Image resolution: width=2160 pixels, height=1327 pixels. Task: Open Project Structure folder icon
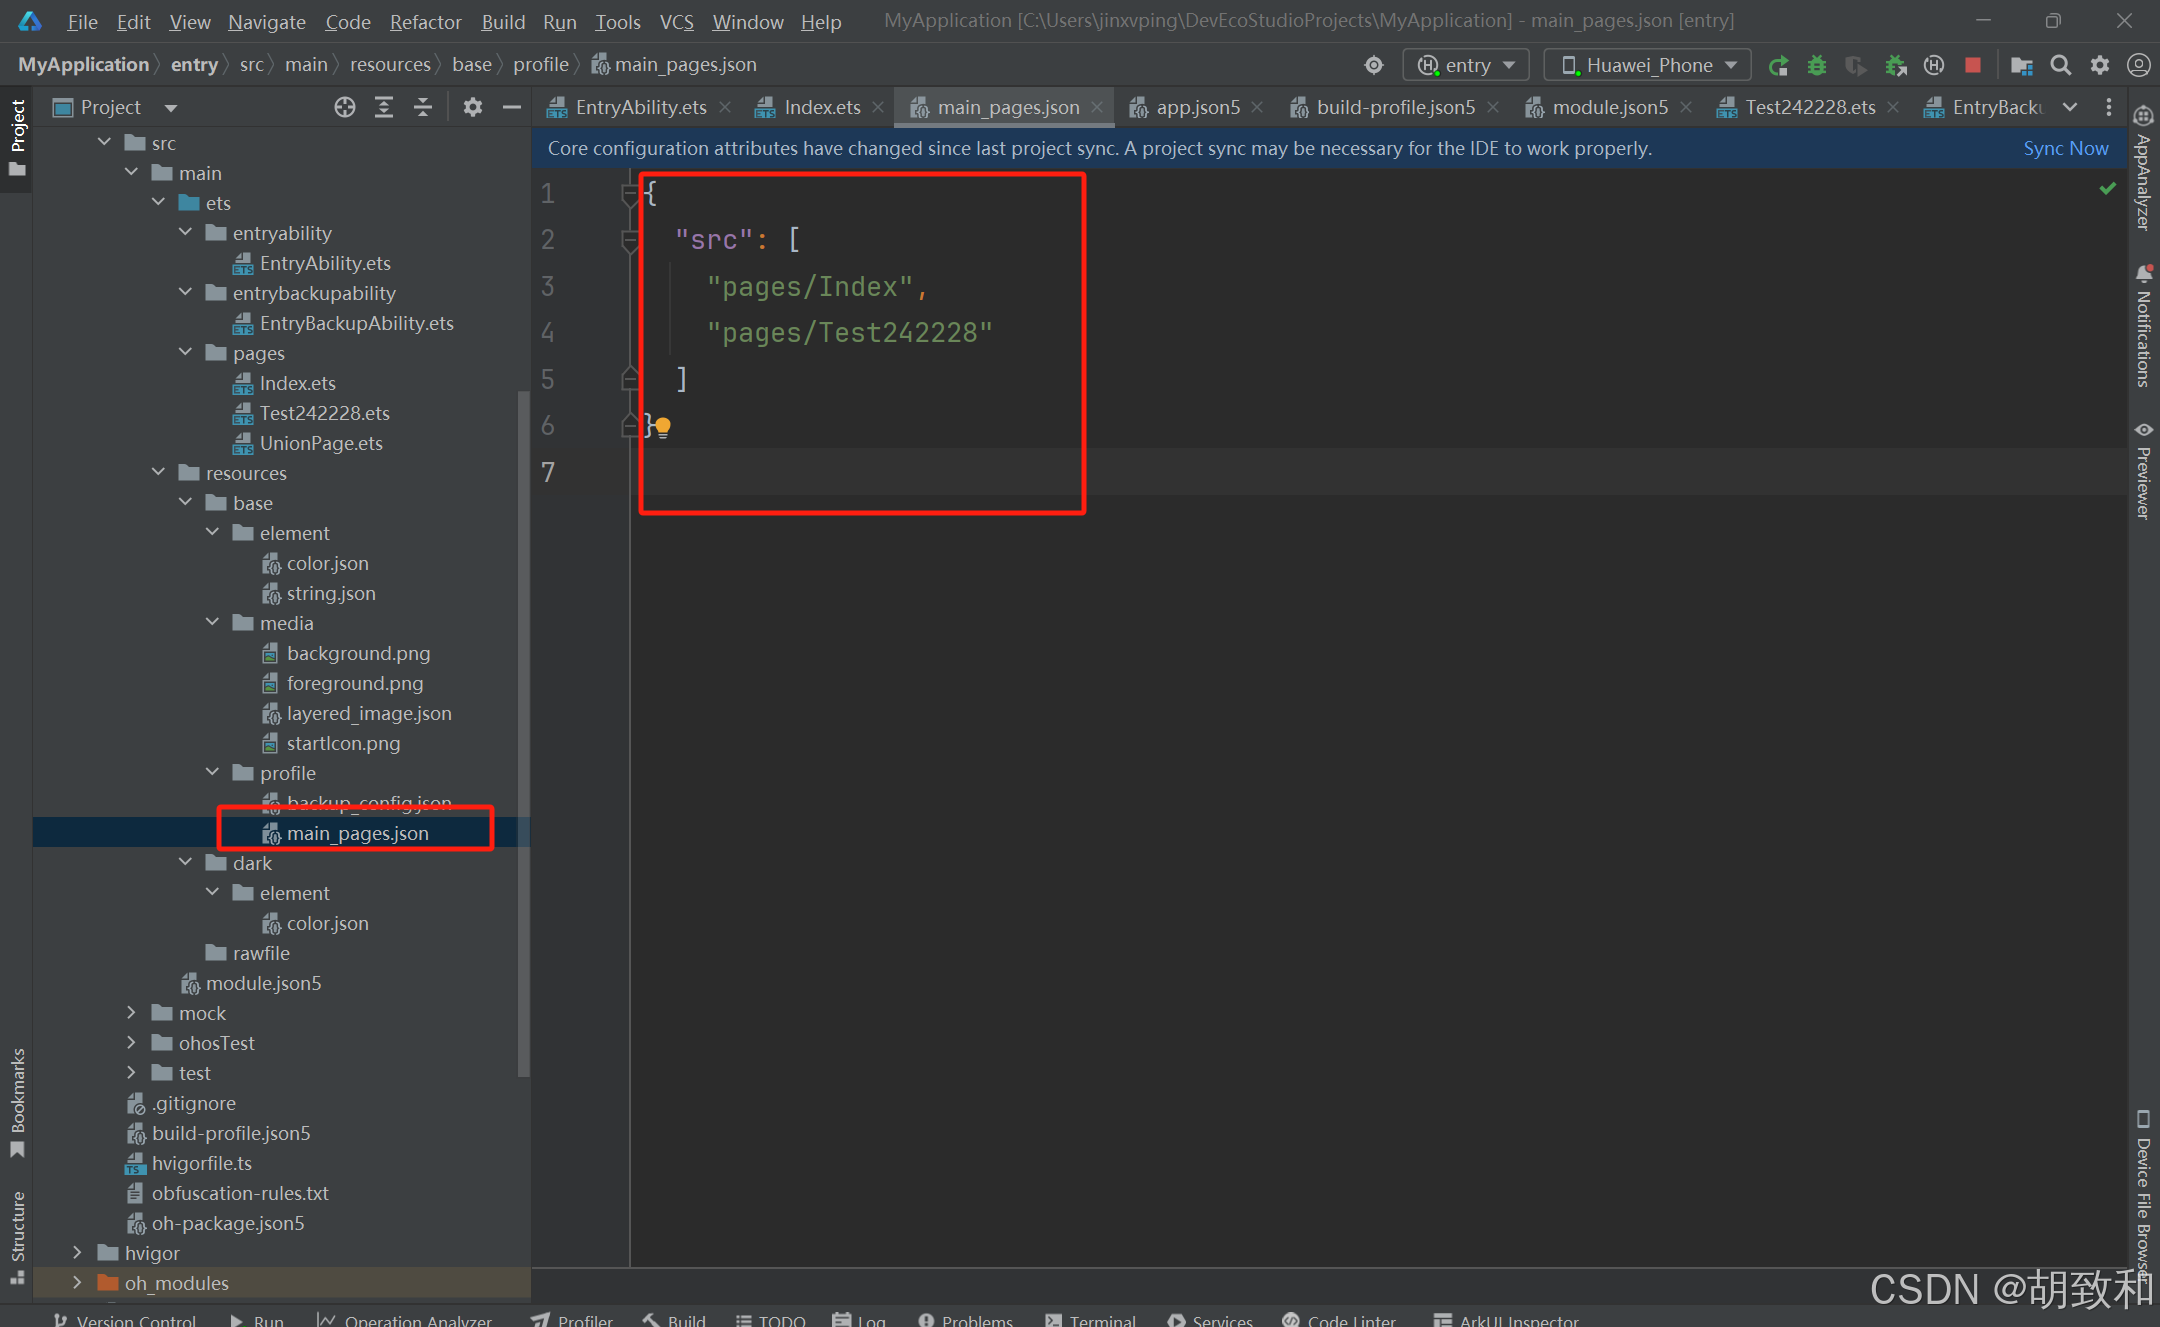(2021, 66)
